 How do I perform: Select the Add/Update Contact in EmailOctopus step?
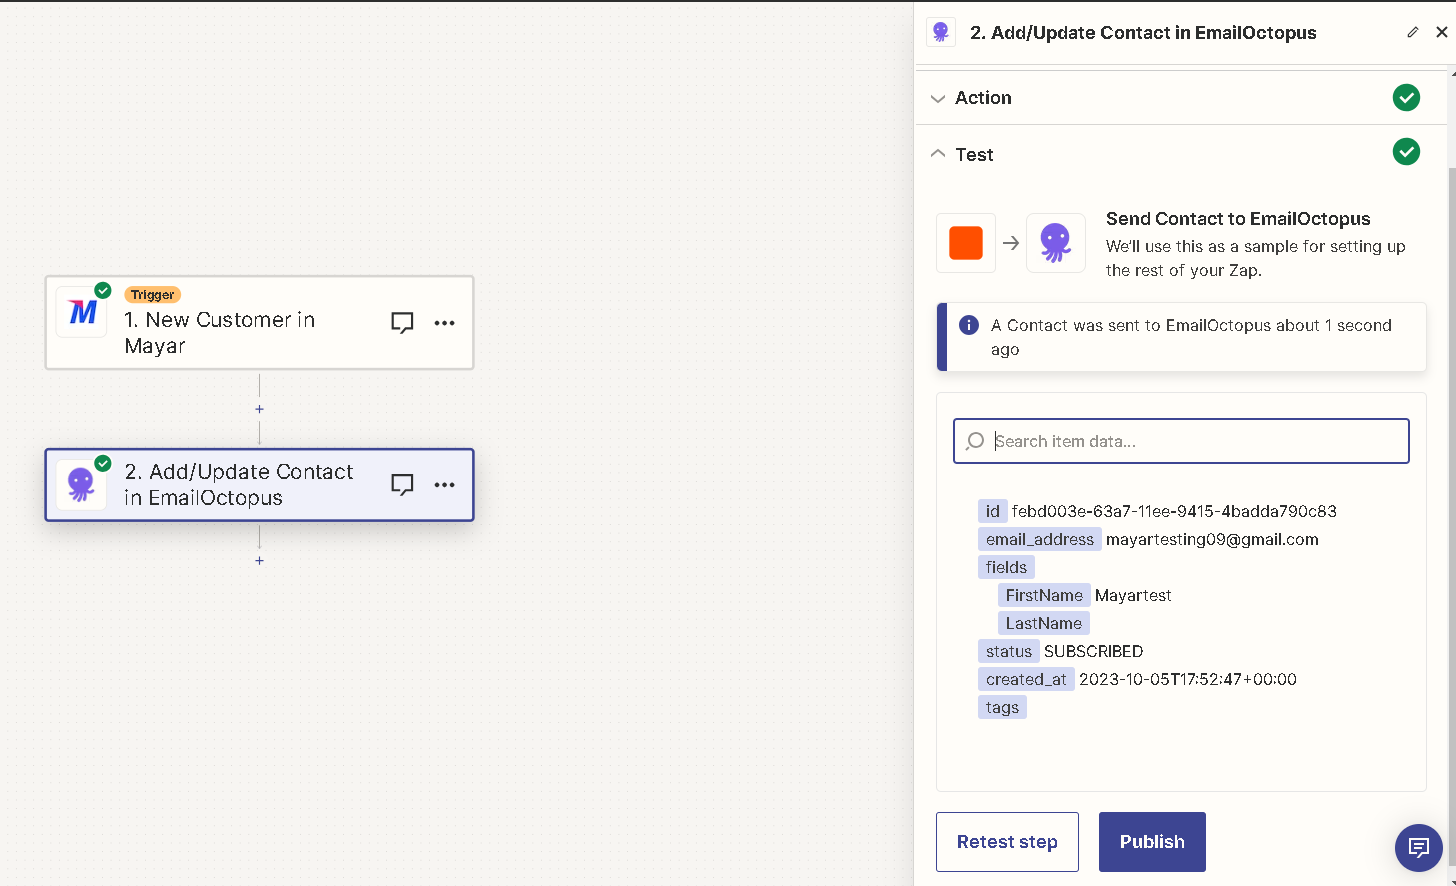259,485
